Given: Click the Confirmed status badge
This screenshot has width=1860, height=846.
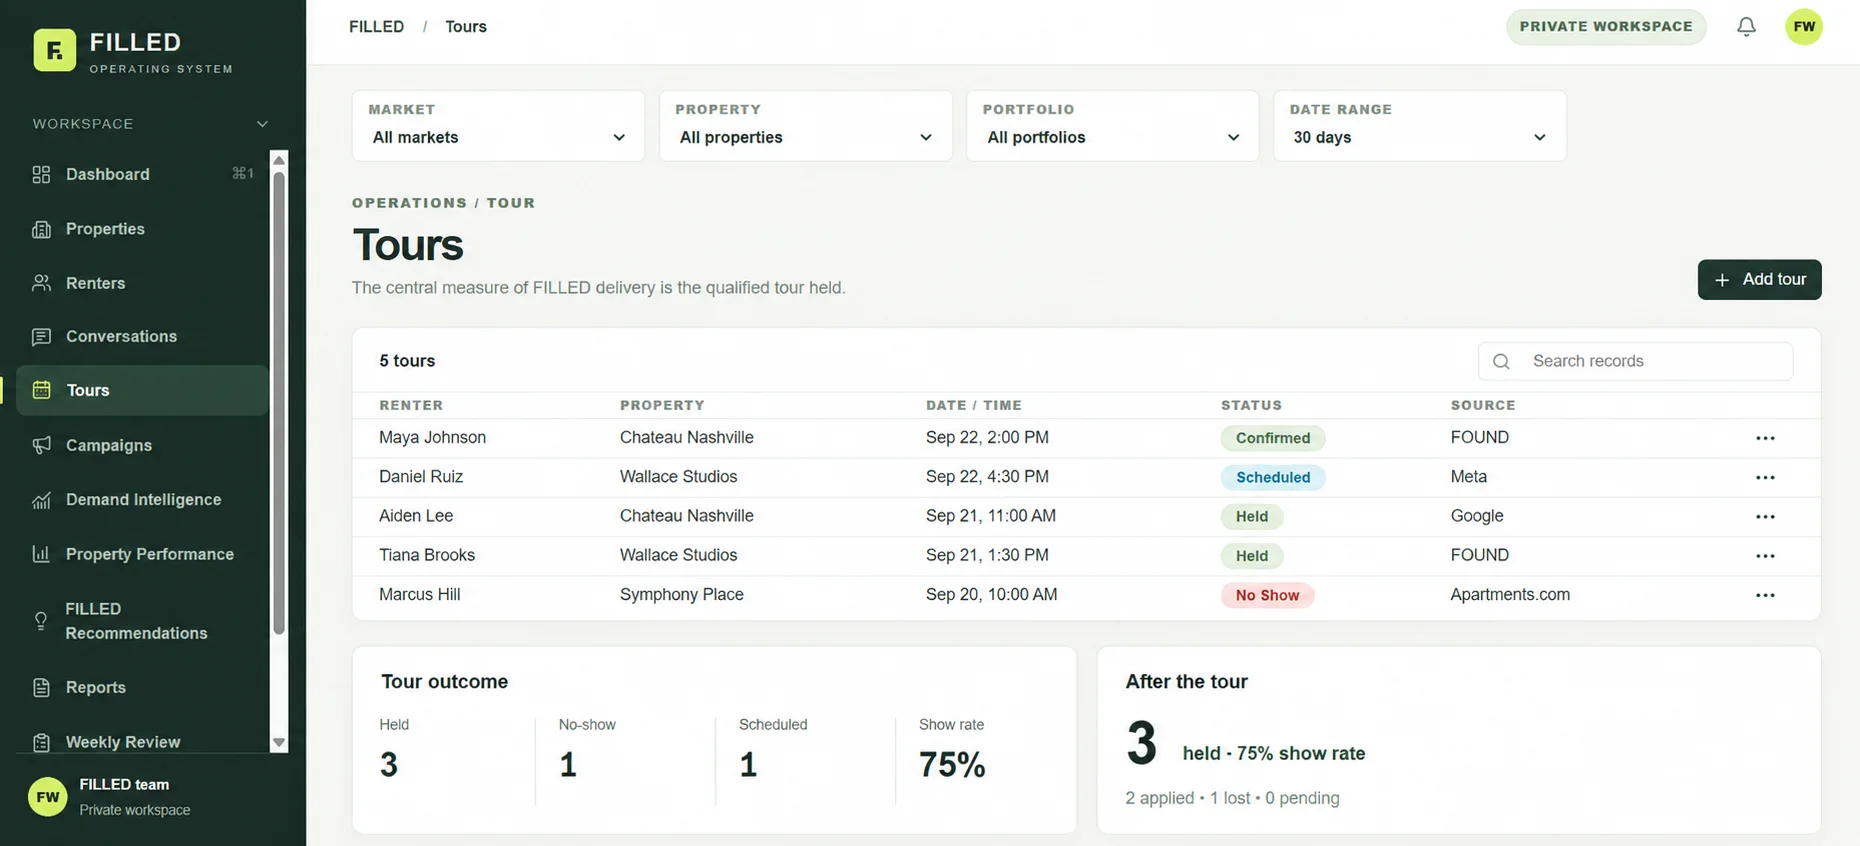Looking at the screenshot, I should pos(1273,438).
